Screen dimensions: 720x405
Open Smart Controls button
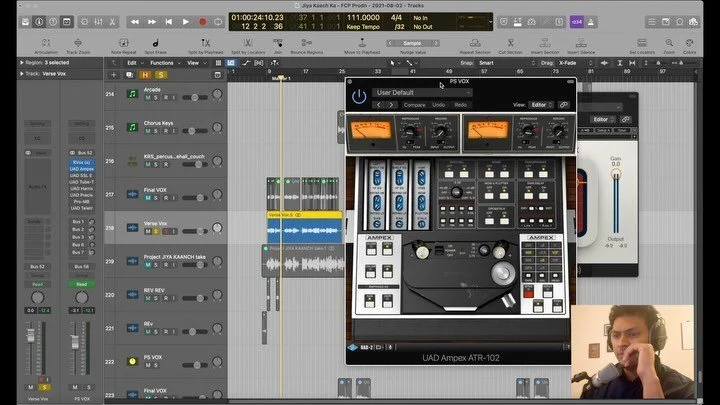point(84,22)
